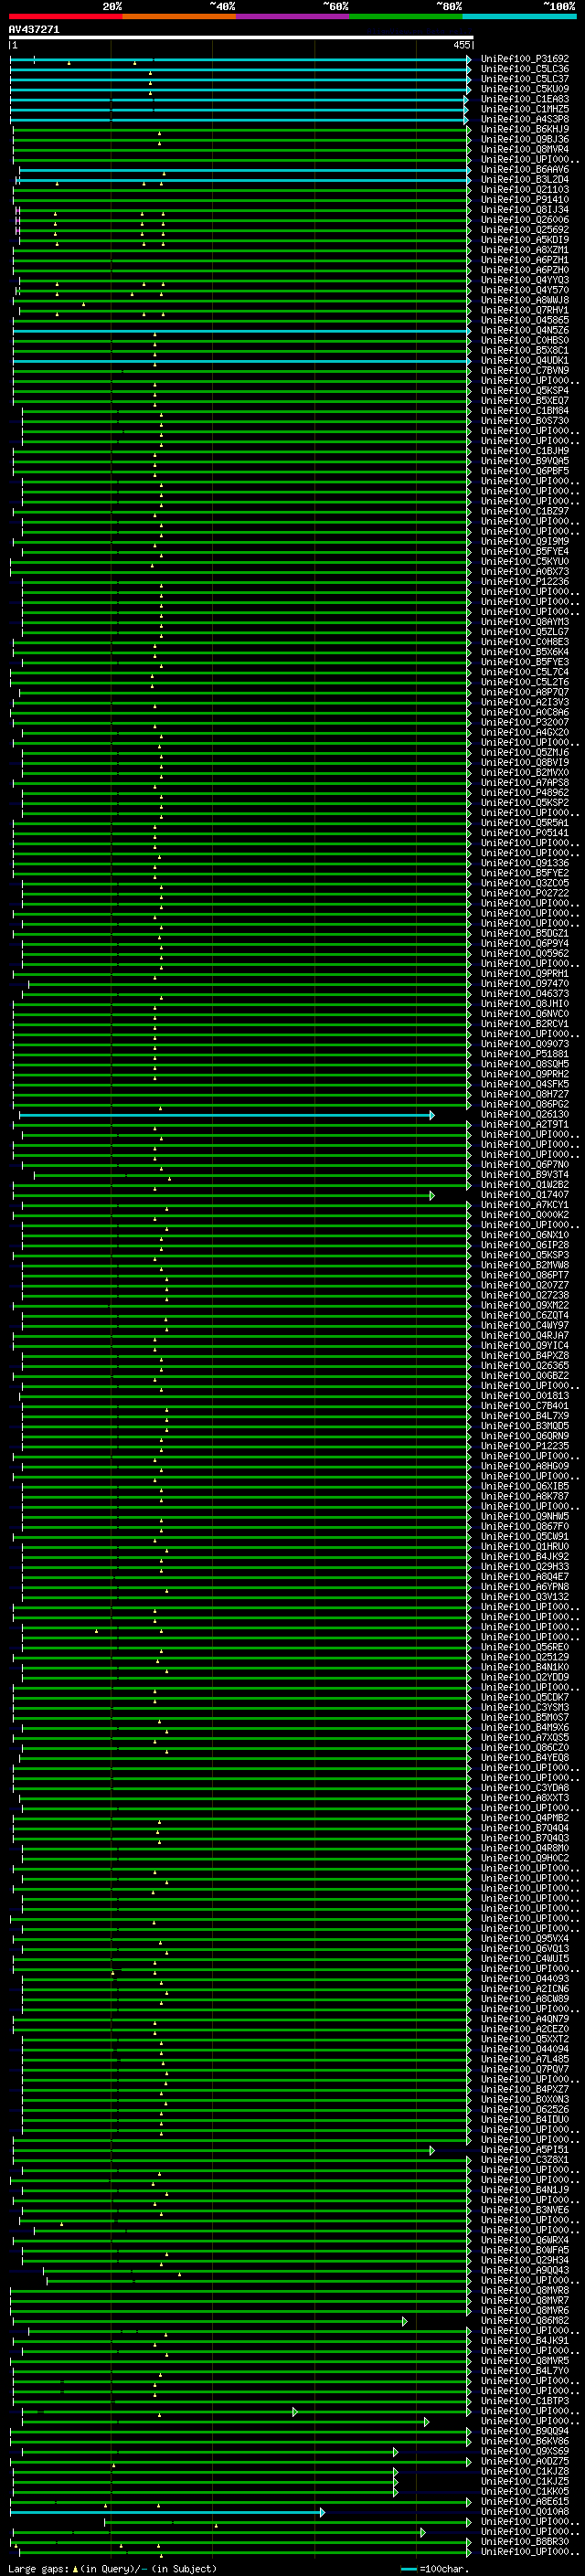Select label UniRef100_B6AAV6
This screenshot has width=585, height=2576.
coord(525,170)
